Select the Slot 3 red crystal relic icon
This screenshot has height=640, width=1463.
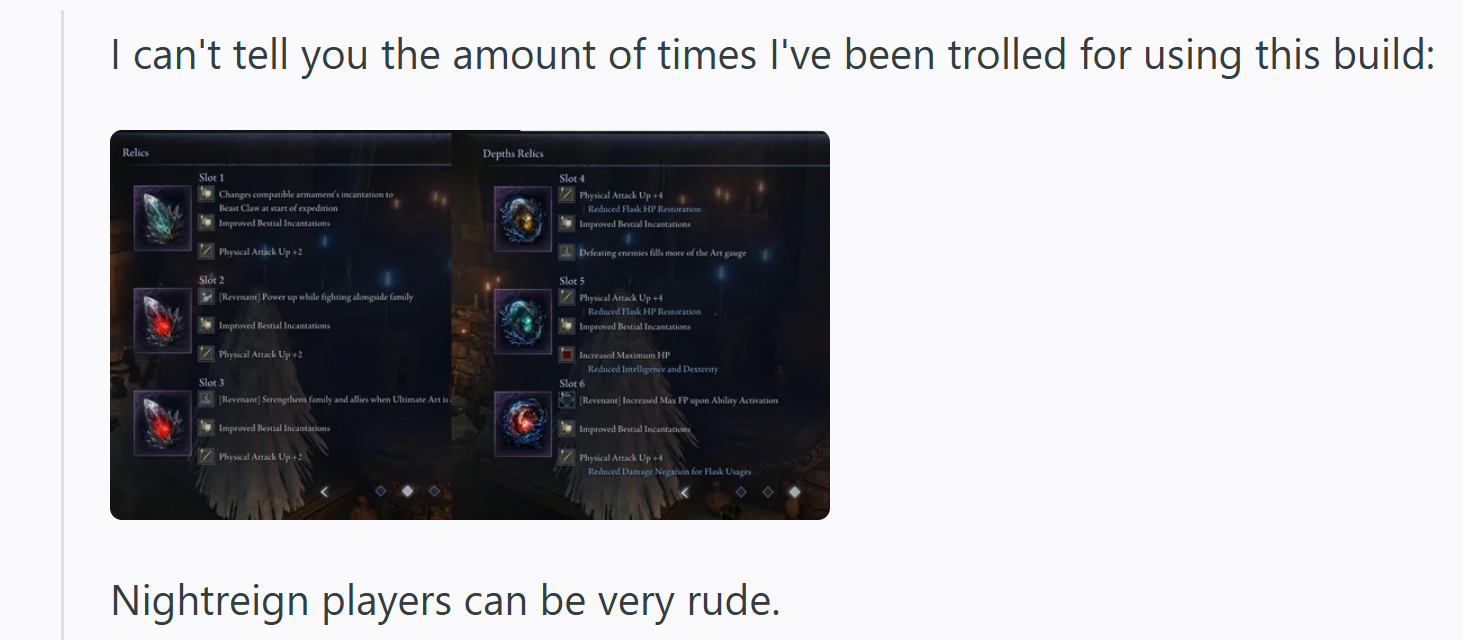point(162,422)
